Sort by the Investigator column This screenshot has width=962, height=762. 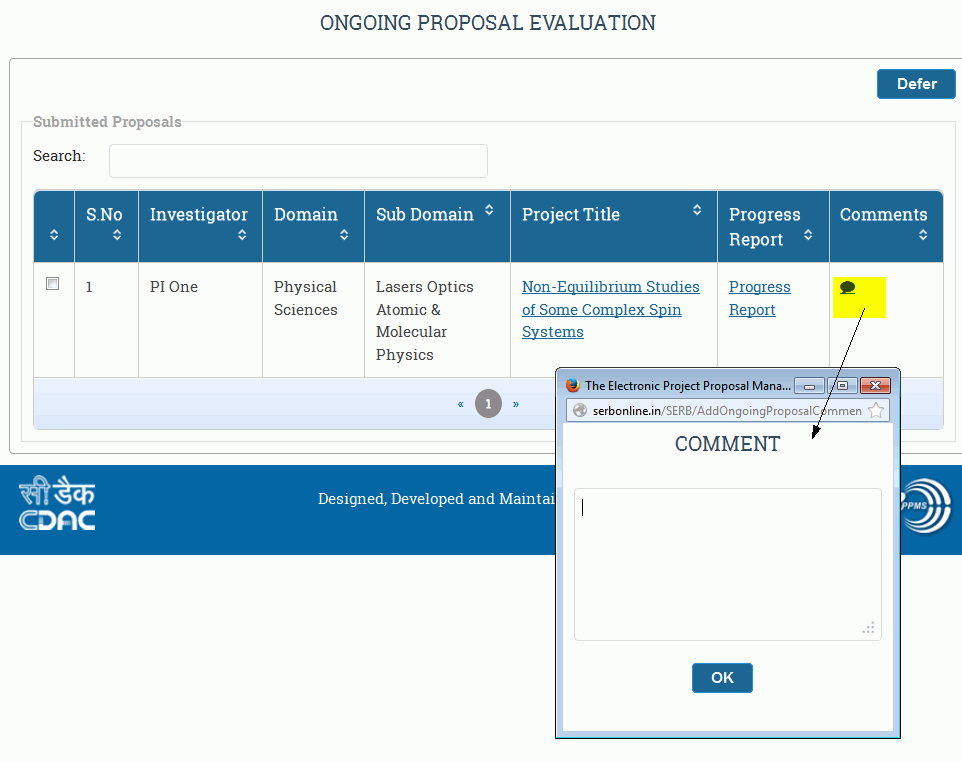click(x=242, y=235)
